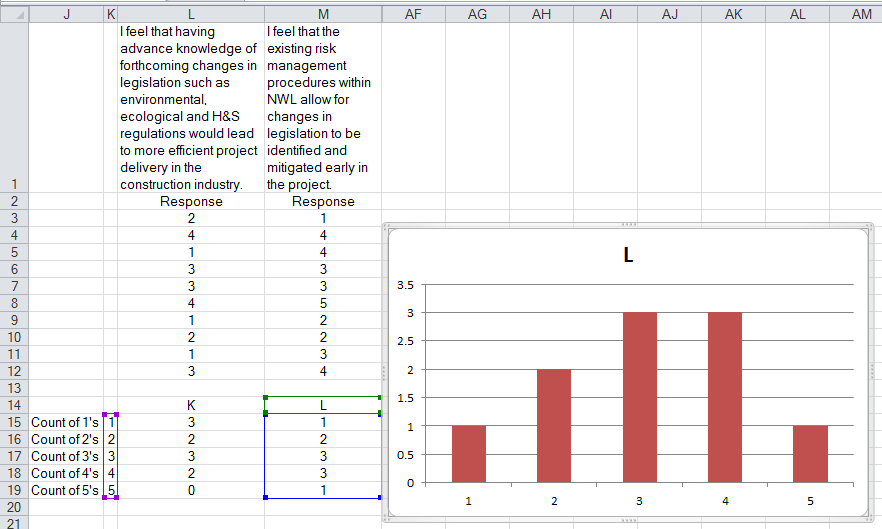This screenshot has height=529, width=882.
Task: Select the "Count of 5's" cell
Action: tap(66, 490)
